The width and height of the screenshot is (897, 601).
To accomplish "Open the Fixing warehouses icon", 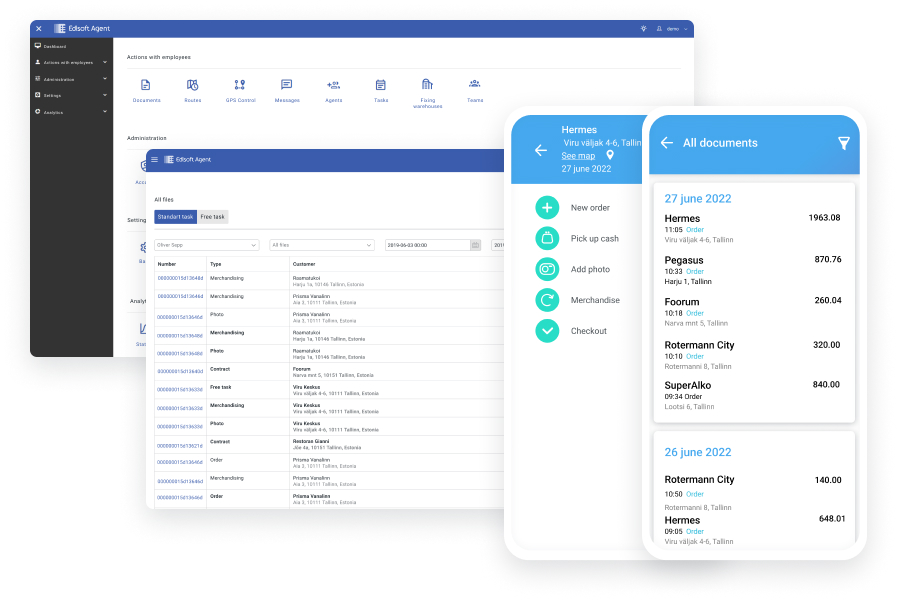I will 427,85.
